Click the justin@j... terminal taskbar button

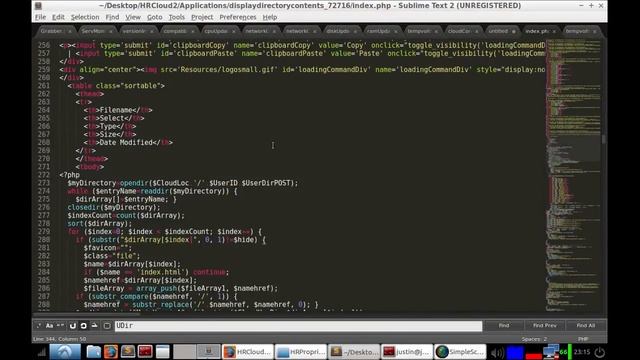pyautogui.click(x=407, y=352)
